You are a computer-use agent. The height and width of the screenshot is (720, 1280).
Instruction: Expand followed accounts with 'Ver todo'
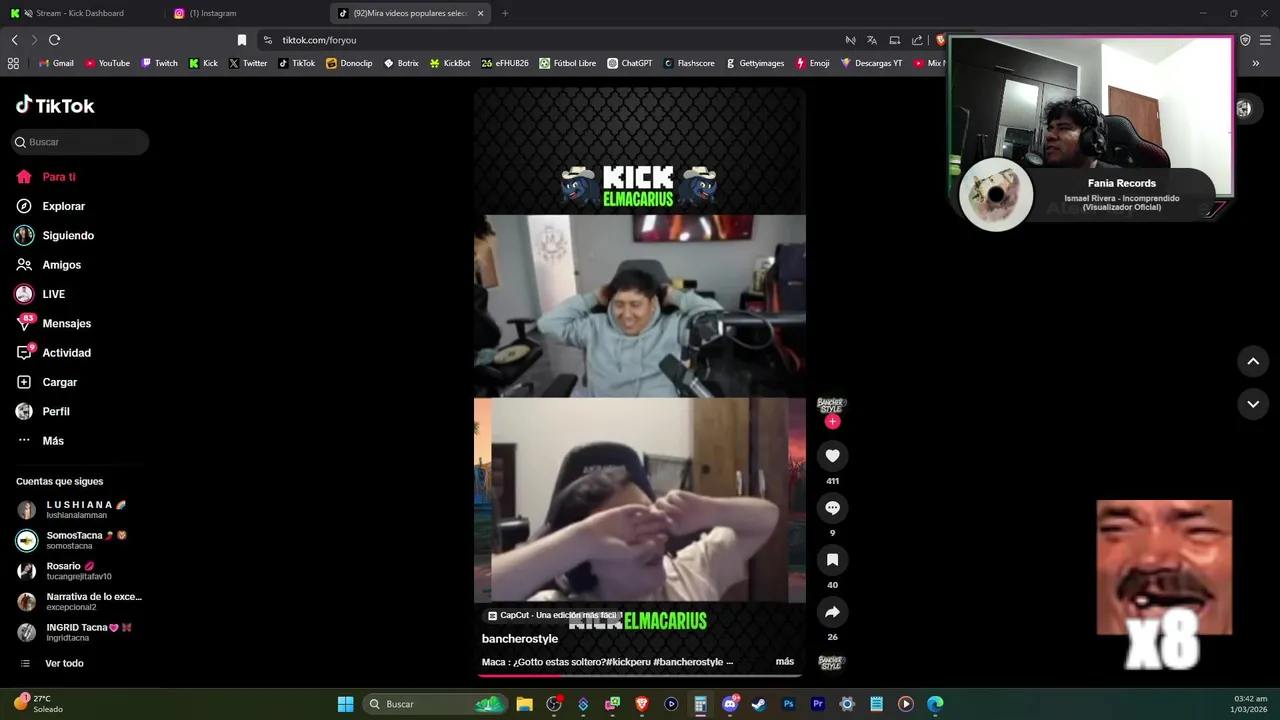tap(64, 663)
